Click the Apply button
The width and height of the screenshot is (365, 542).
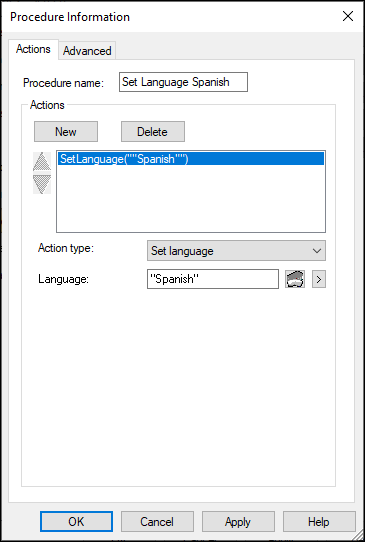pos(238,522)
